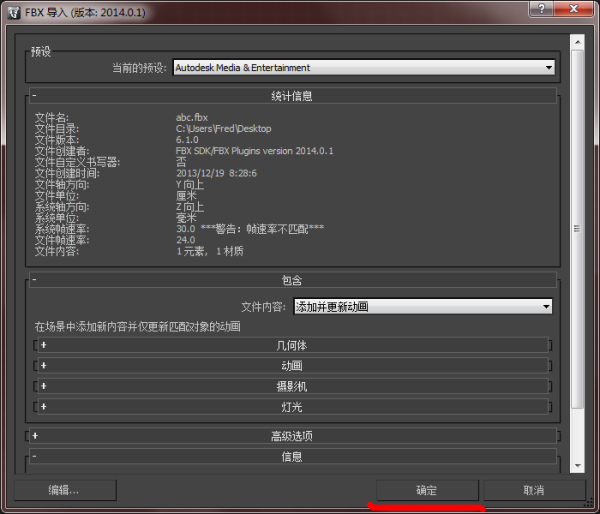Click the 3ds Max icon in title bar
Viewport: 600px width, 514px height.
(13, 12)
